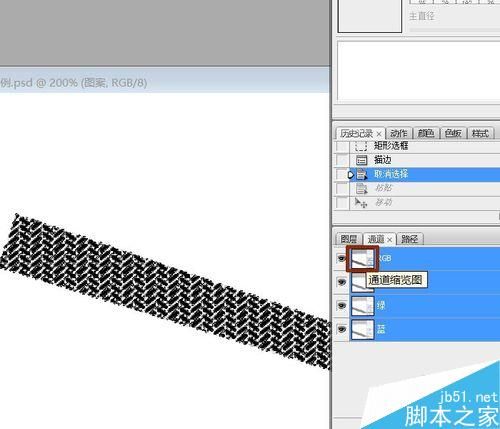This screenshot has width=500, height=429.
Task: Click the 取消选择 history state icon
Action: click(x=361, y=174)
